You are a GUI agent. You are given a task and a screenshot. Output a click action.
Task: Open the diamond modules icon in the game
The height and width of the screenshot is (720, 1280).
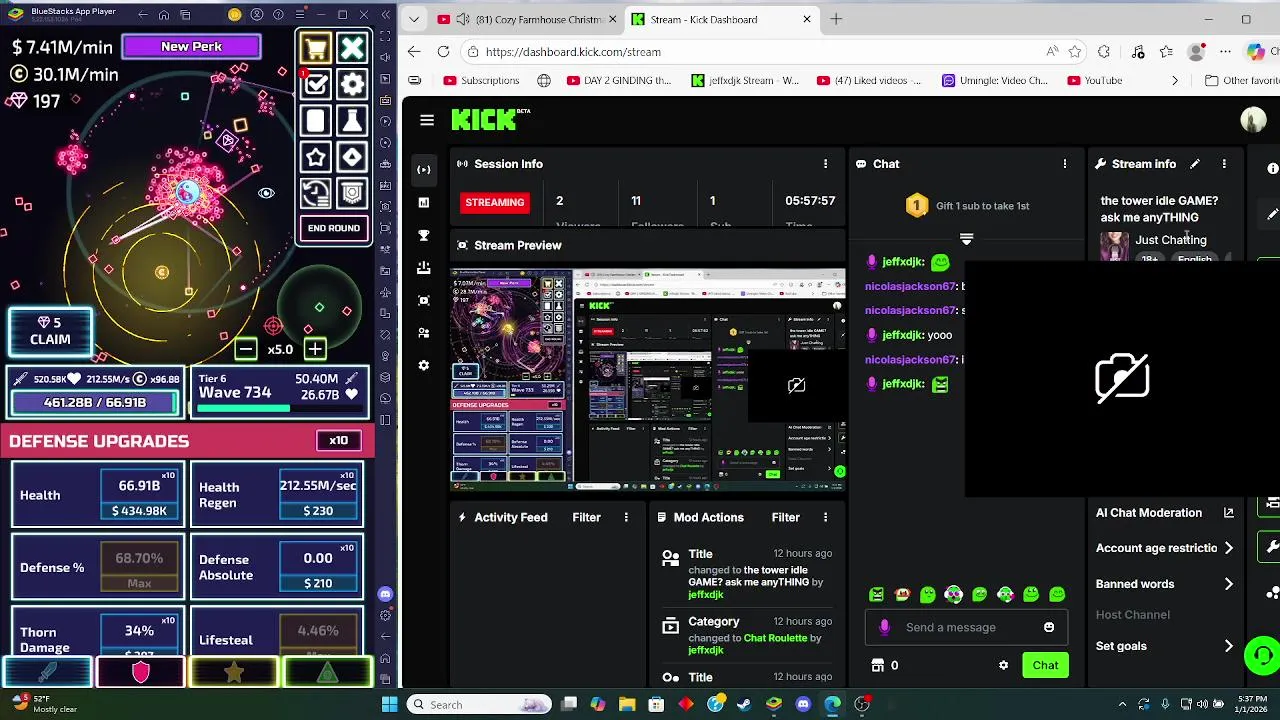352,157
